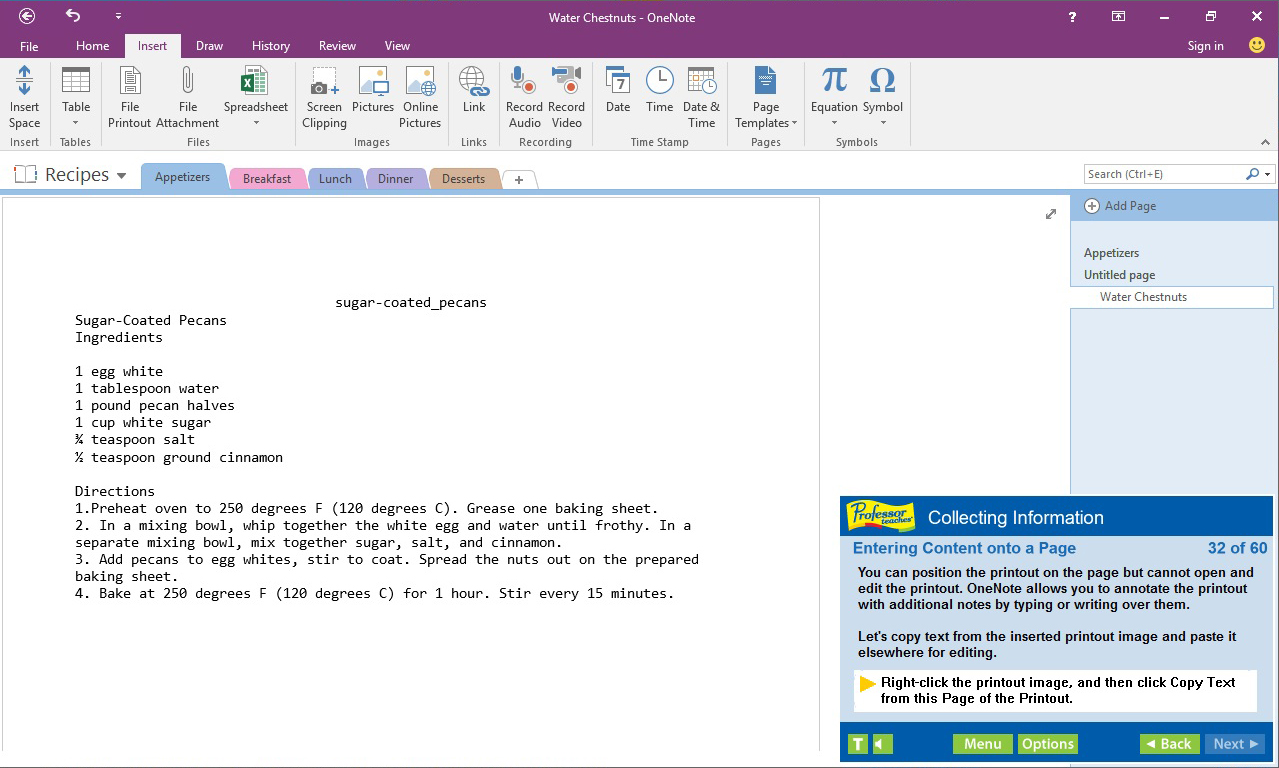This screenshot has width=1279, height=768.
Task: Select the Insert Space tool
Action: coord(23,95)
